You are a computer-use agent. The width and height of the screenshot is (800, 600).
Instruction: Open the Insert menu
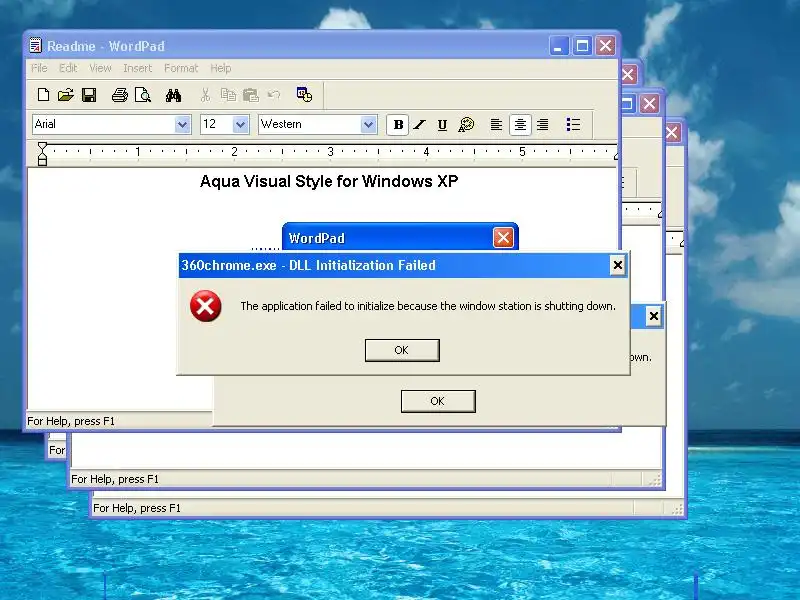(137, 68)
